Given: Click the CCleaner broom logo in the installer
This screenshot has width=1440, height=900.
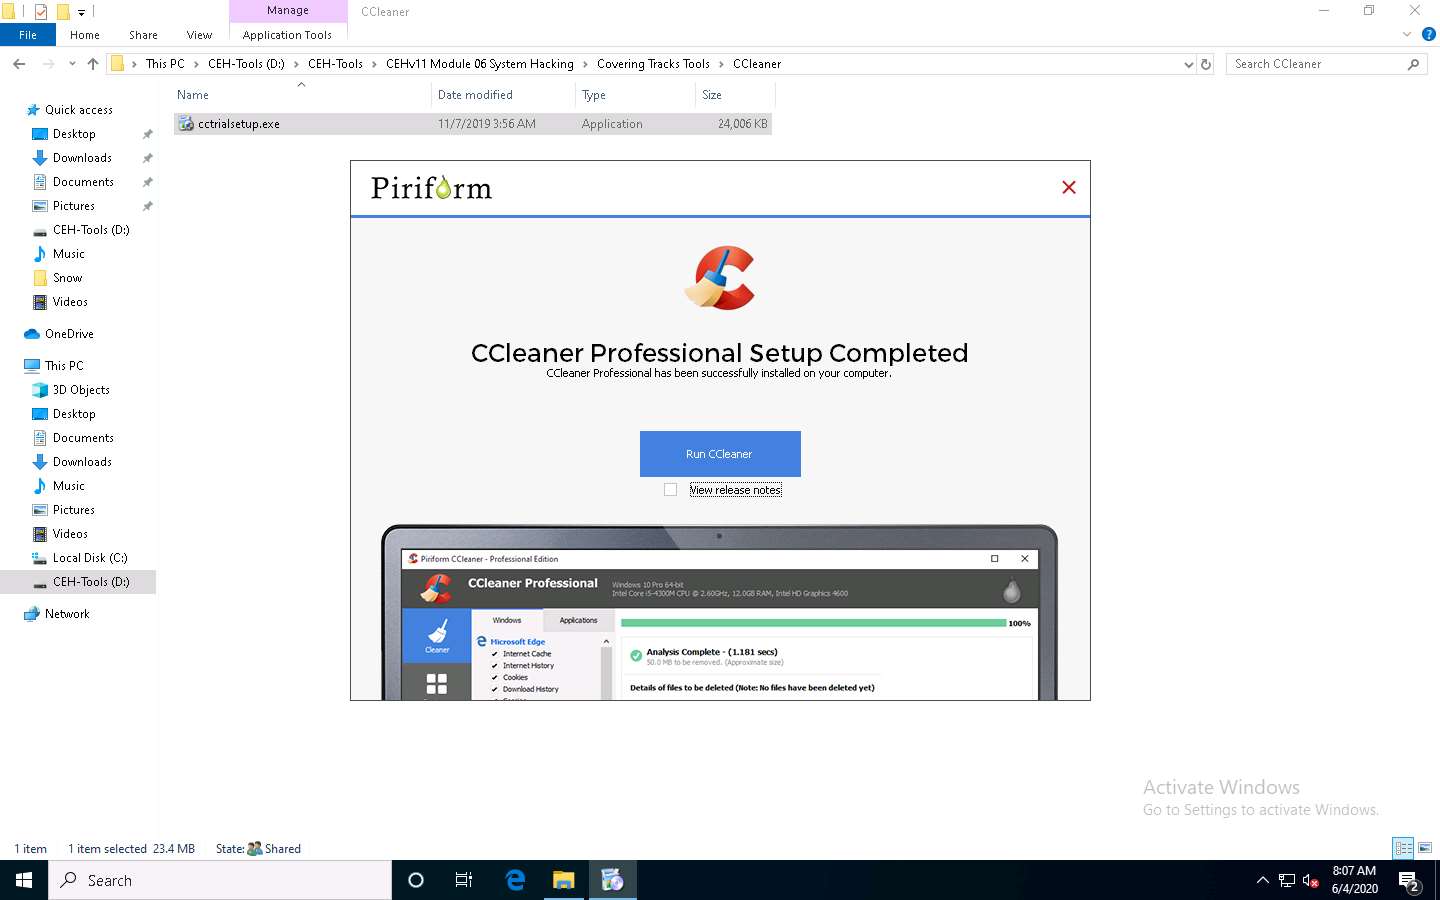Looking at the screenshot, I should 720,278.
